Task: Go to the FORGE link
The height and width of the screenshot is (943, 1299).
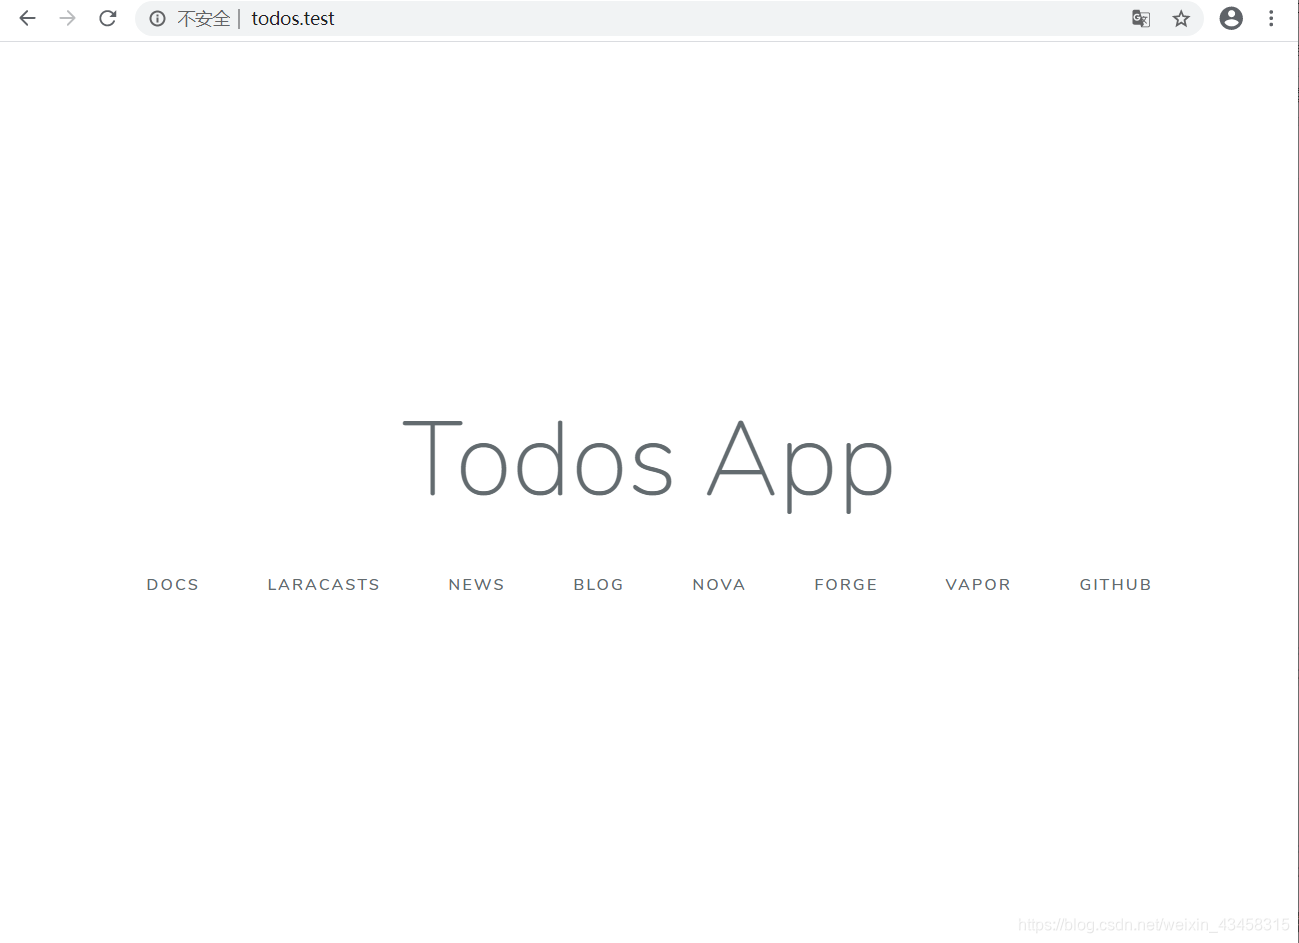Action: (x=846, y=585)
